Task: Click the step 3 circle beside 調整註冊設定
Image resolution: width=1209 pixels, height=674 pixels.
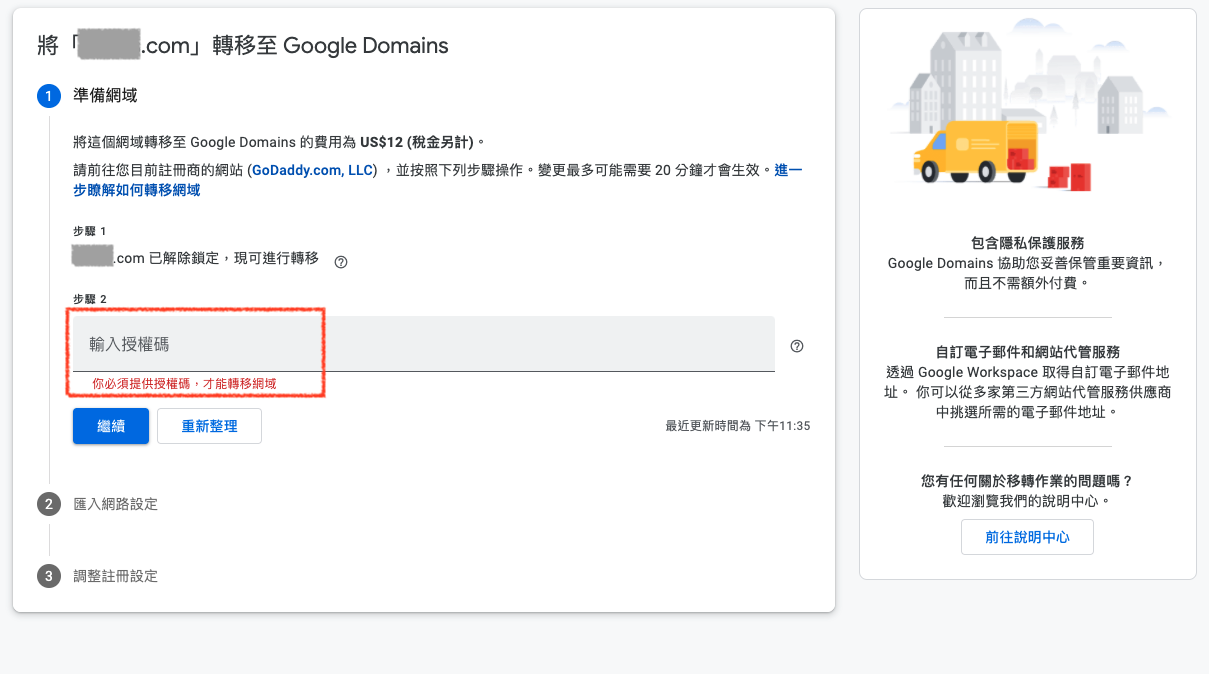Action: 48,576
